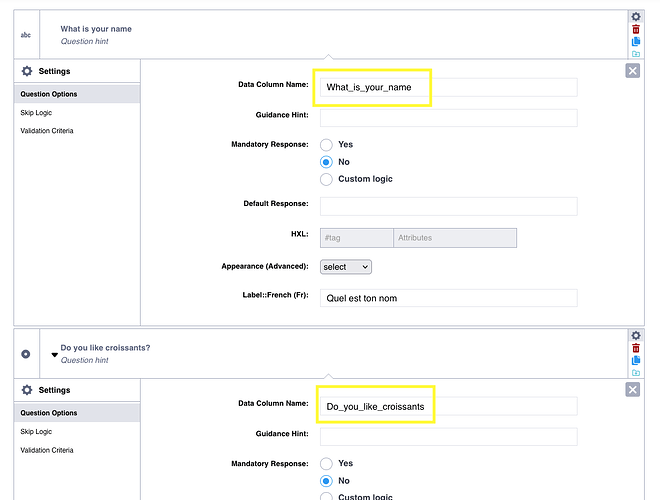This screenshot has width=660, height=500.
Task: Duplicate the "What is your name" question
Action: coord(635,41)
